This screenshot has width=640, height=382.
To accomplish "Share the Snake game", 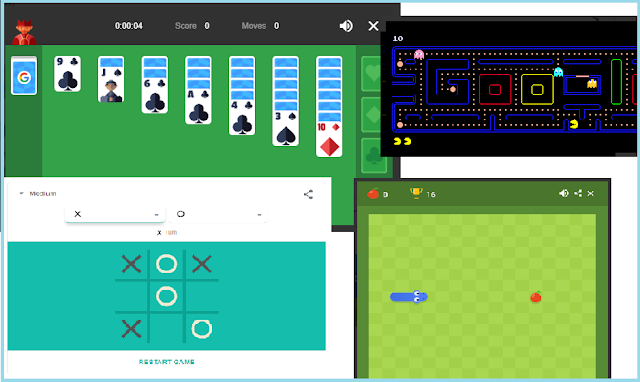I will (578, 193).
